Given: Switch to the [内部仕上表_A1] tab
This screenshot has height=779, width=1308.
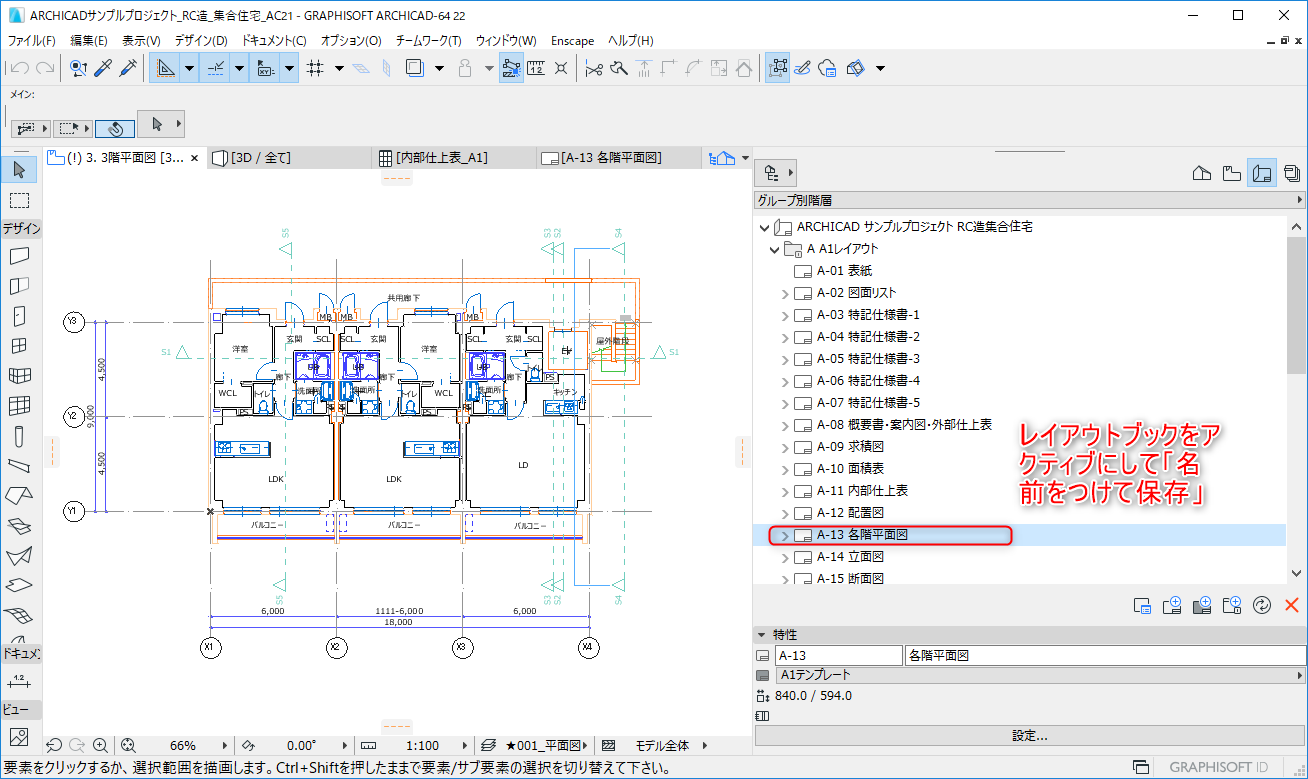Looking at the screenshot, I should coord(454,158).
